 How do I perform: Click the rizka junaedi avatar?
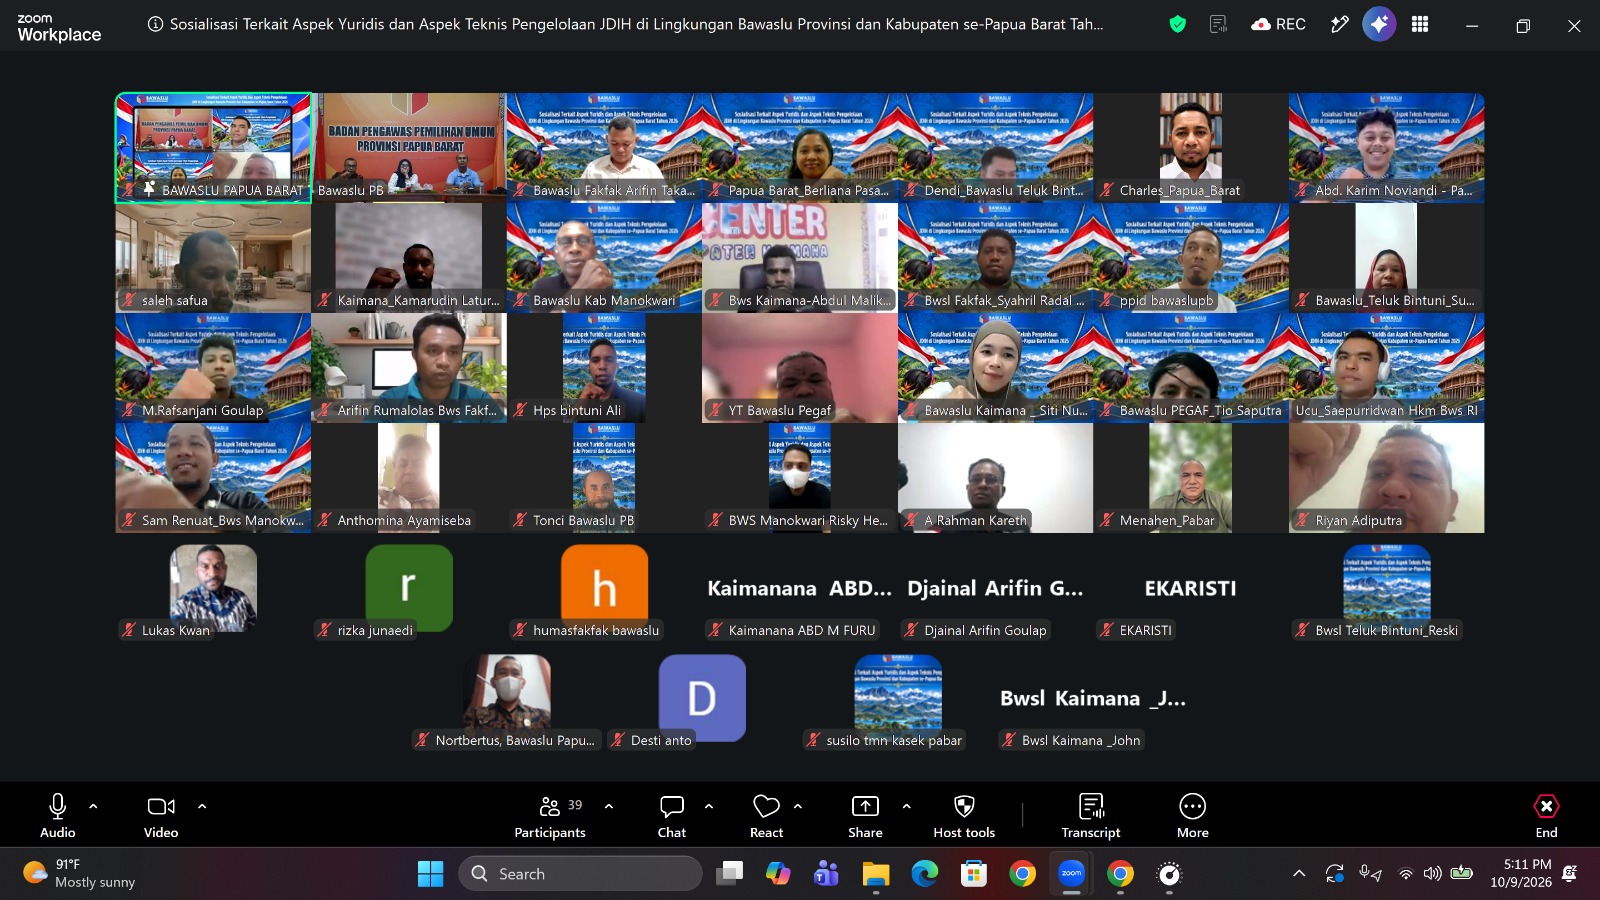[408, 587]
